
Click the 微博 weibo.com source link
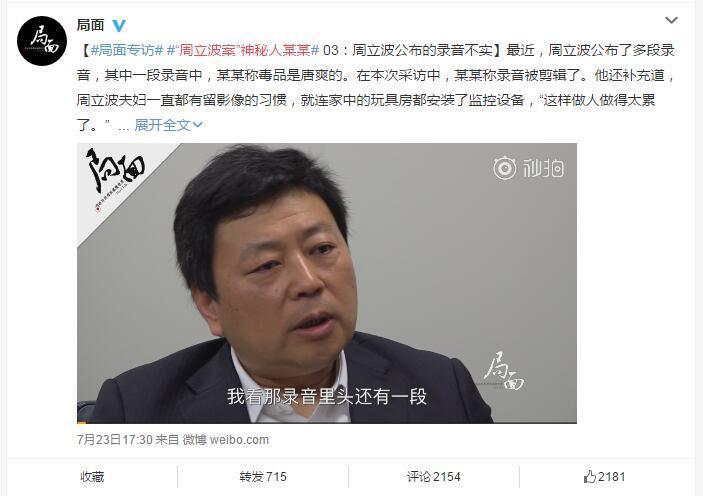tap(226, 439)
